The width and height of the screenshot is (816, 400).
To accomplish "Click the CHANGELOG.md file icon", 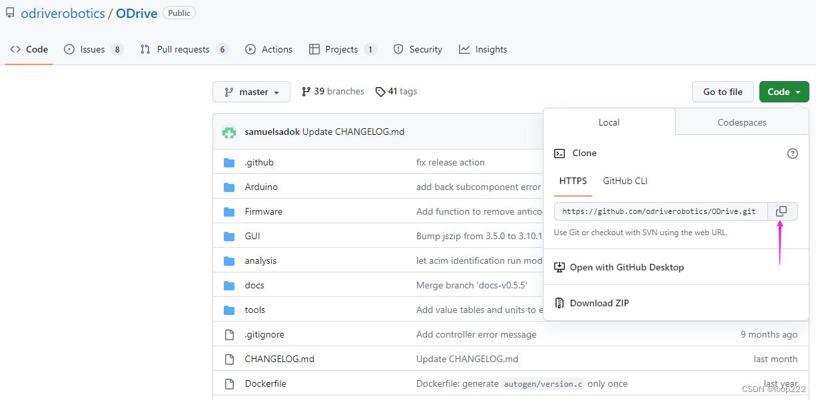I will [x=229, y=359].
